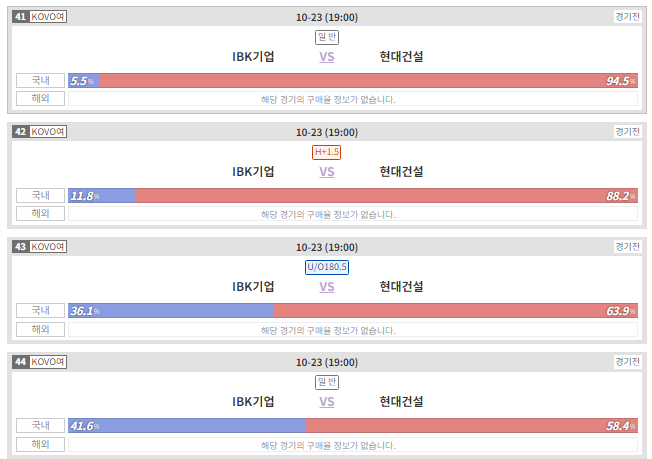652x459 pixels.
Task: Click the 현대건설 team name in match 44
Action: [x=401, y=402]
